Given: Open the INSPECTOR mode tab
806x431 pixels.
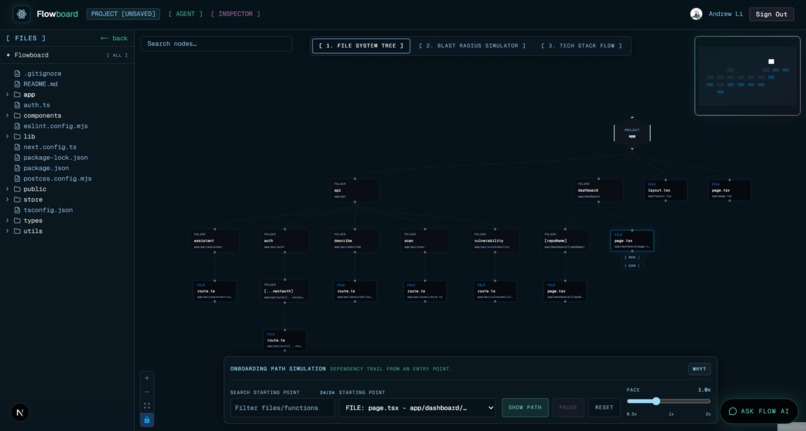Looking at the screenshot, I should [x=235, y=14].
